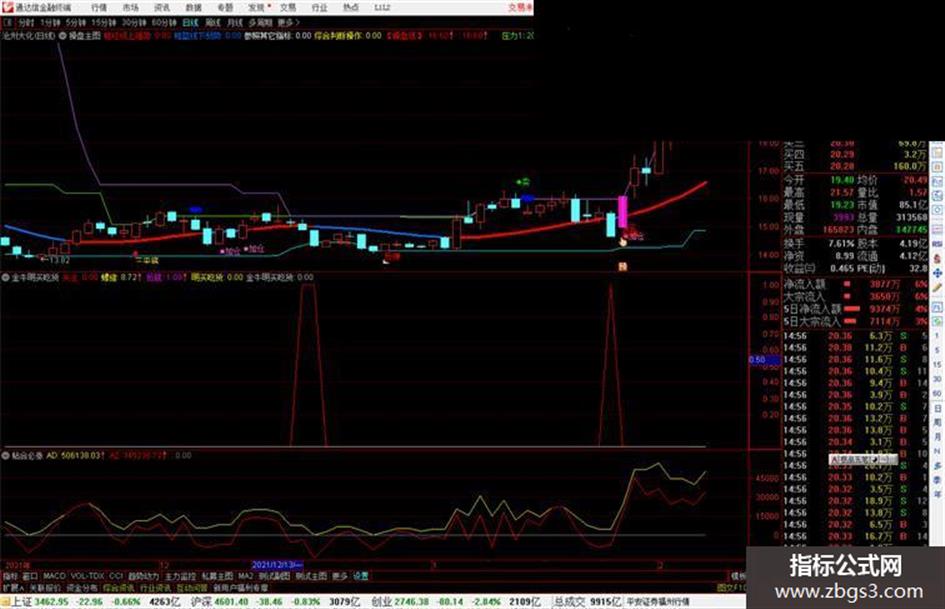Switch chart to 60分钟 period
The image size is (945, 609).
(164, 22)
